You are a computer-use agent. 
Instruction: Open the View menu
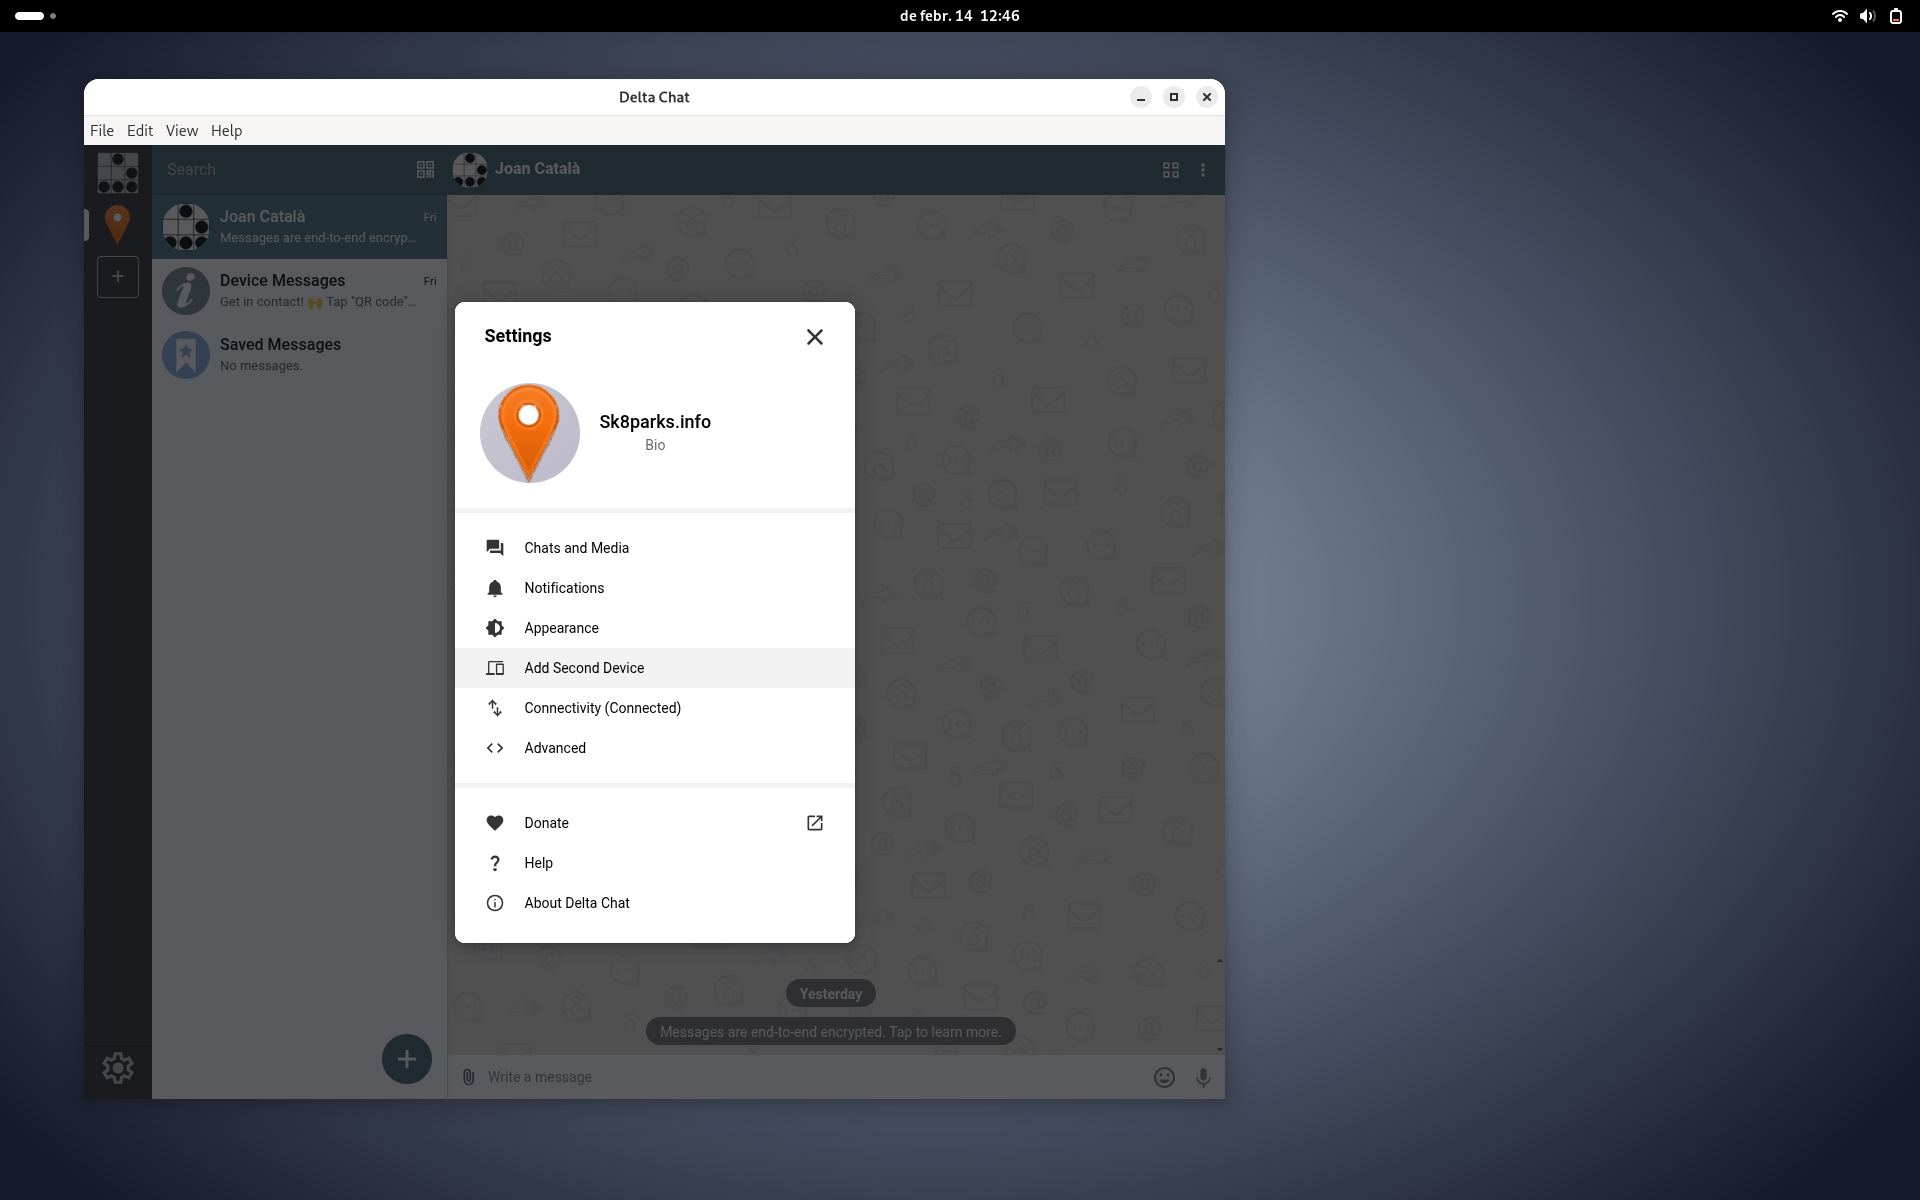click(181, 130)
